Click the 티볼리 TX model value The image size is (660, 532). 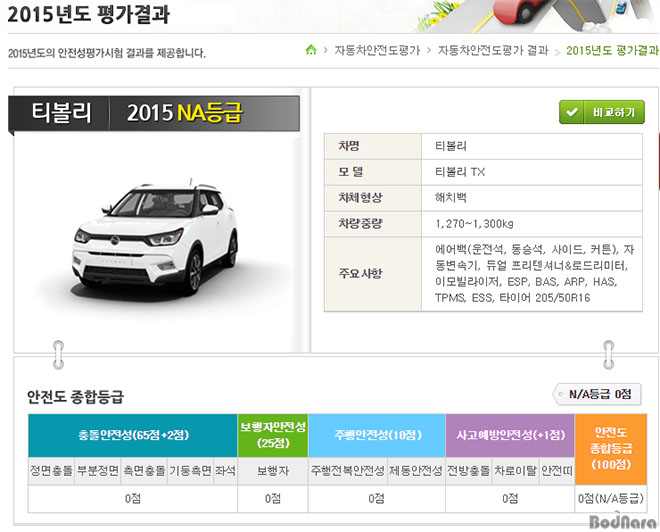coord(460,172)
